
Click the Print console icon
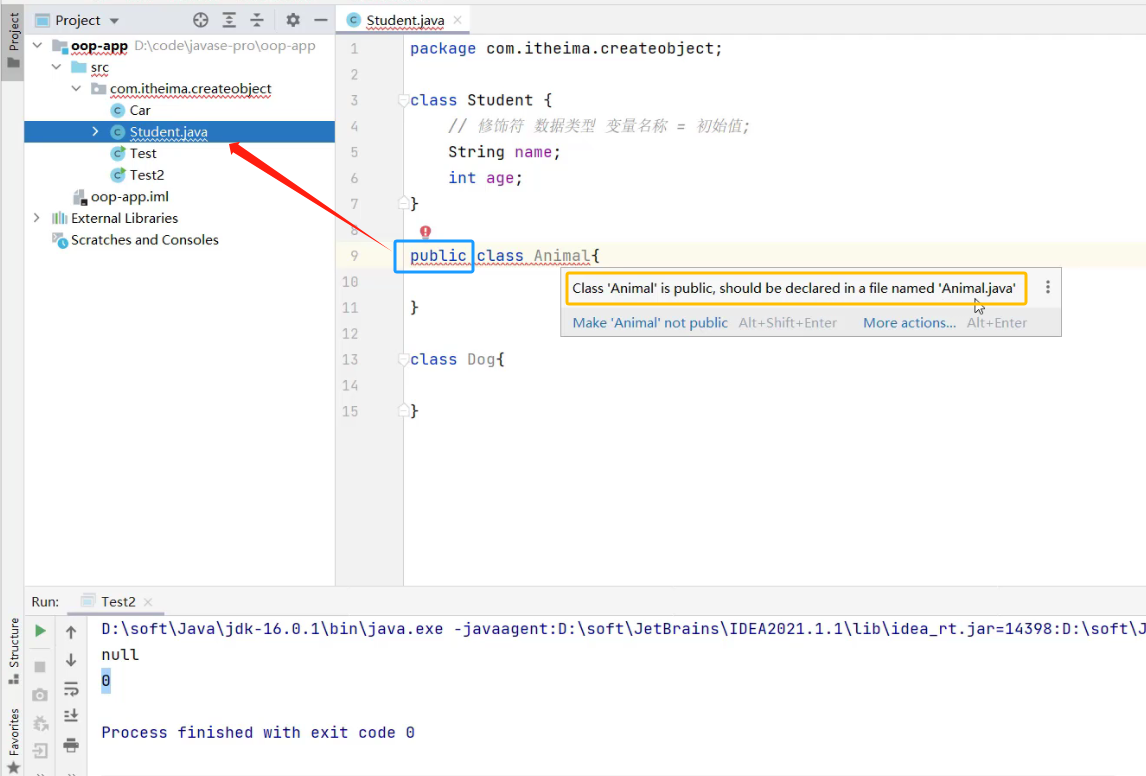pos(71,745)
